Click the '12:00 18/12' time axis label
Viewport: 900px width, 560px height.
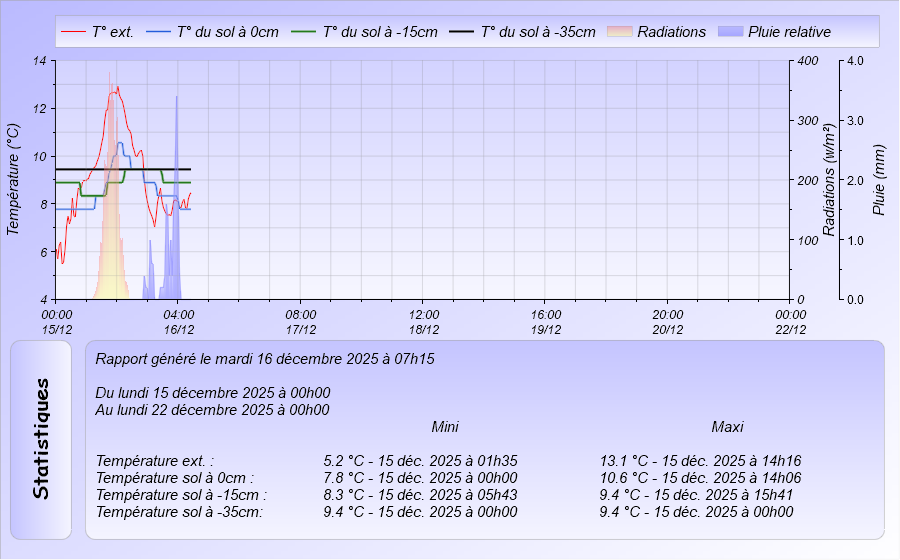[424, 322]
